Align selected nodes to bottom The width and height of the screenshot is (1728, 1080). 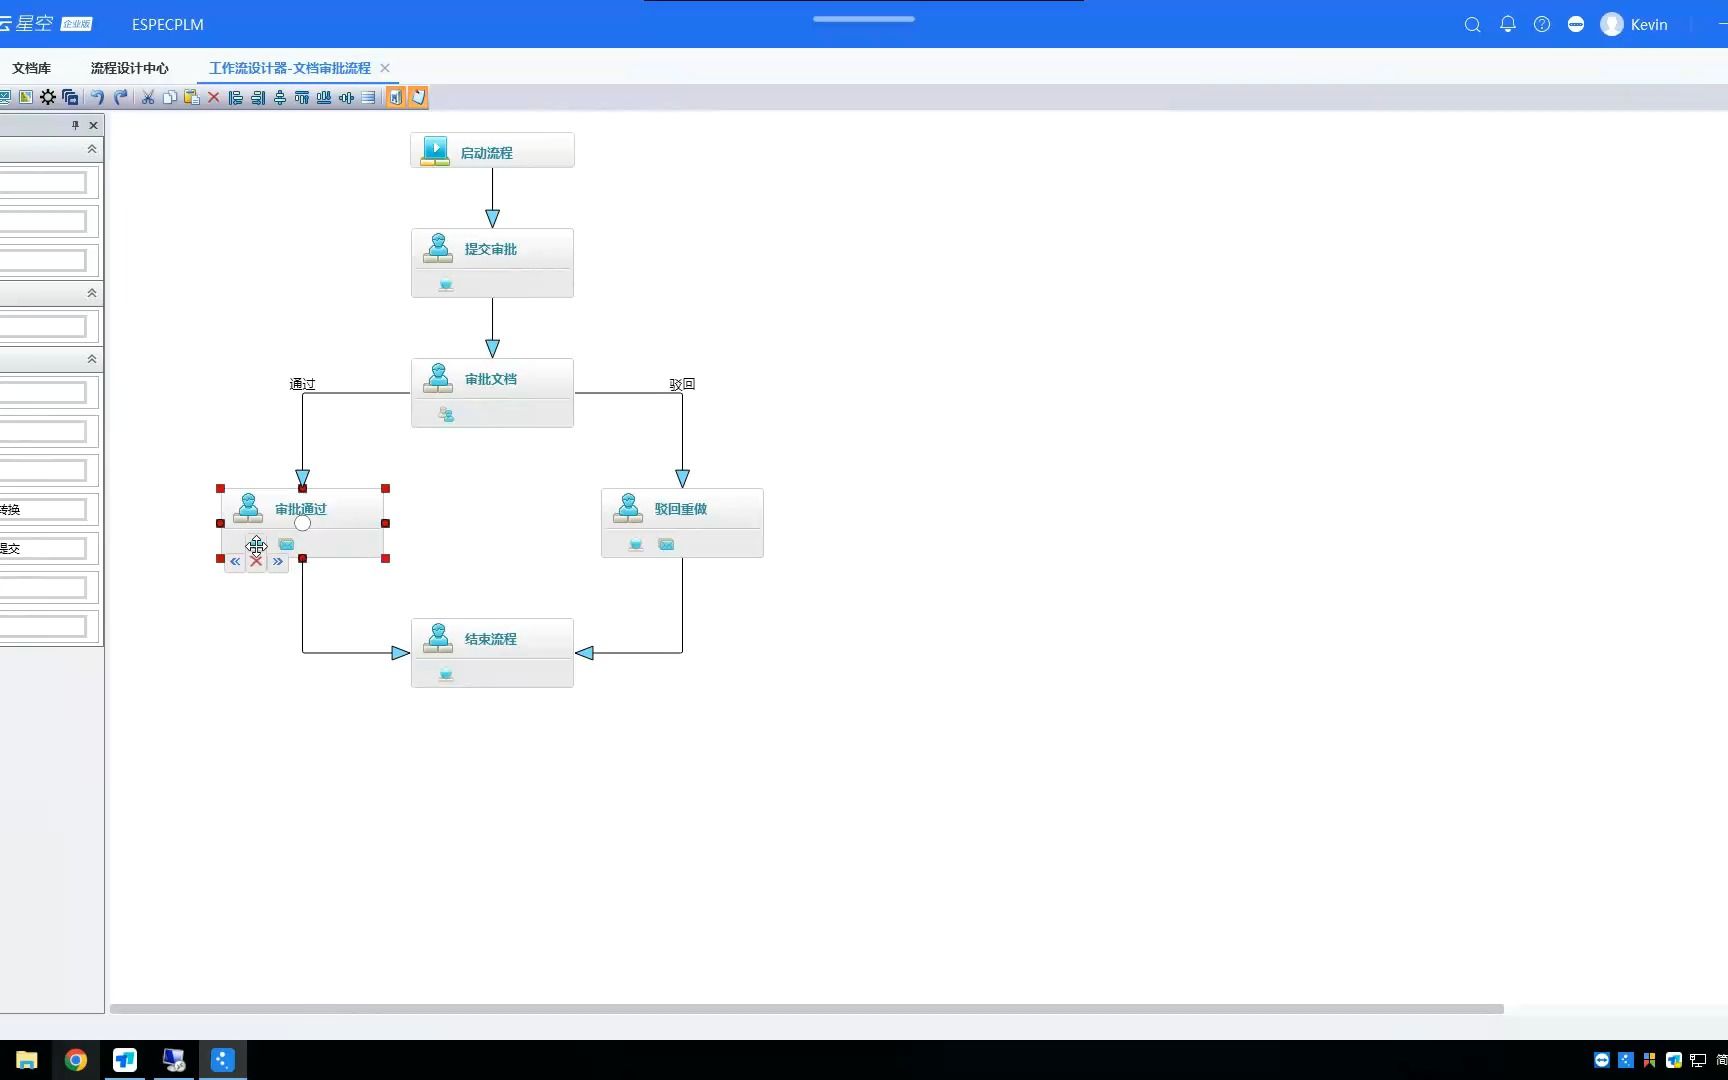tap(324, 97)
